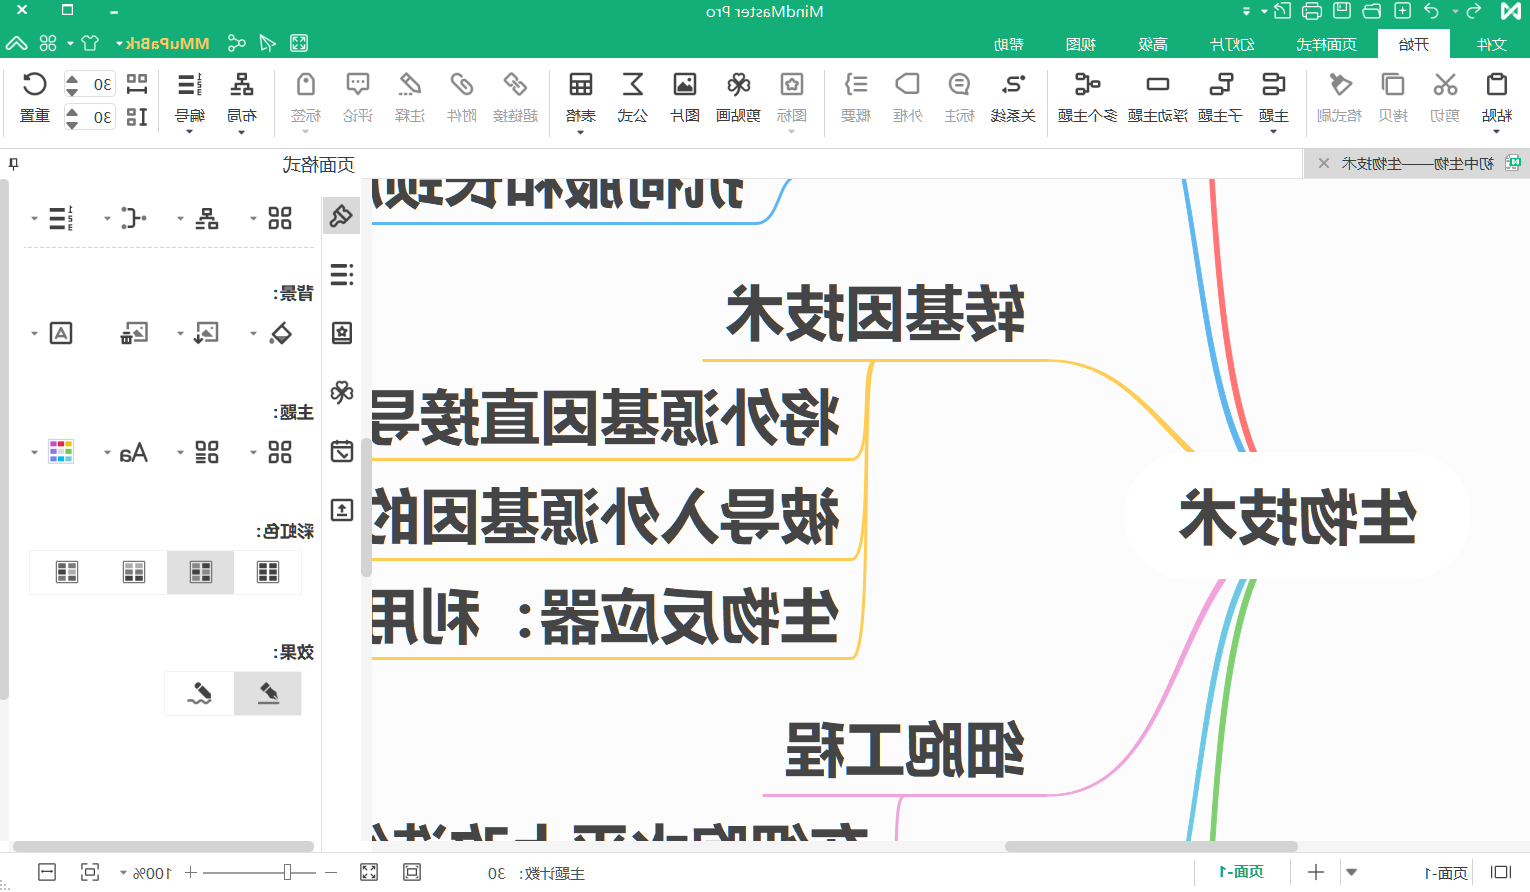
Task: Close the 初中生物——生物技术 document tab
Action: 1323,163
